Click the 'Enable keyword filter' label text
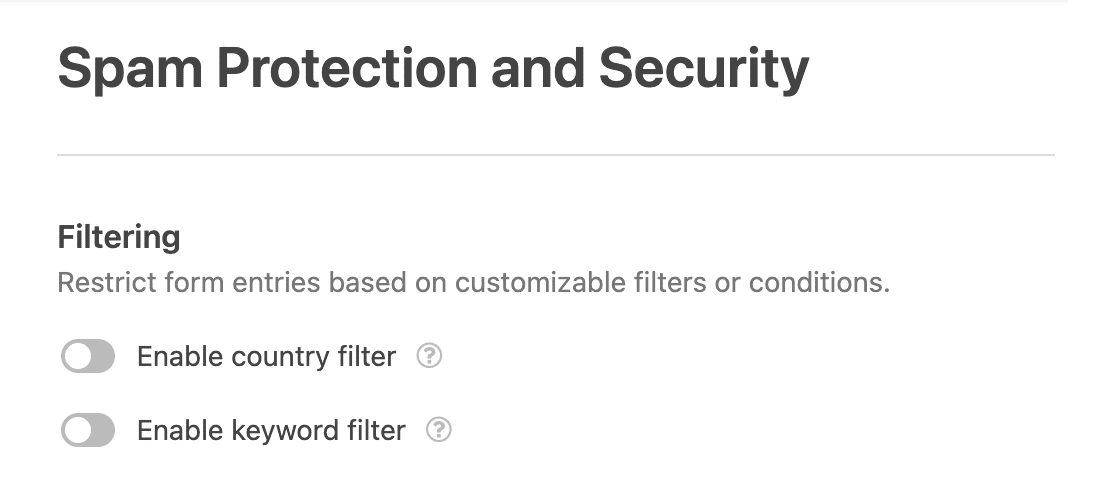The height and width of the screenshot is (486, 1116). click(x=271, y=430)
